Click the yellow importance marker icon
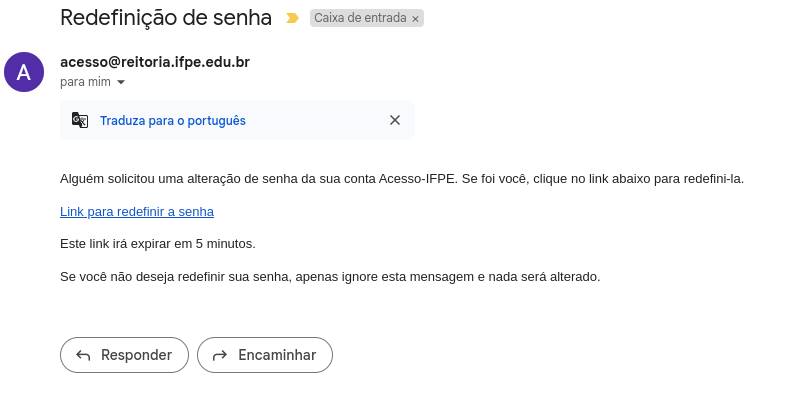 click(x=292, y=18)
